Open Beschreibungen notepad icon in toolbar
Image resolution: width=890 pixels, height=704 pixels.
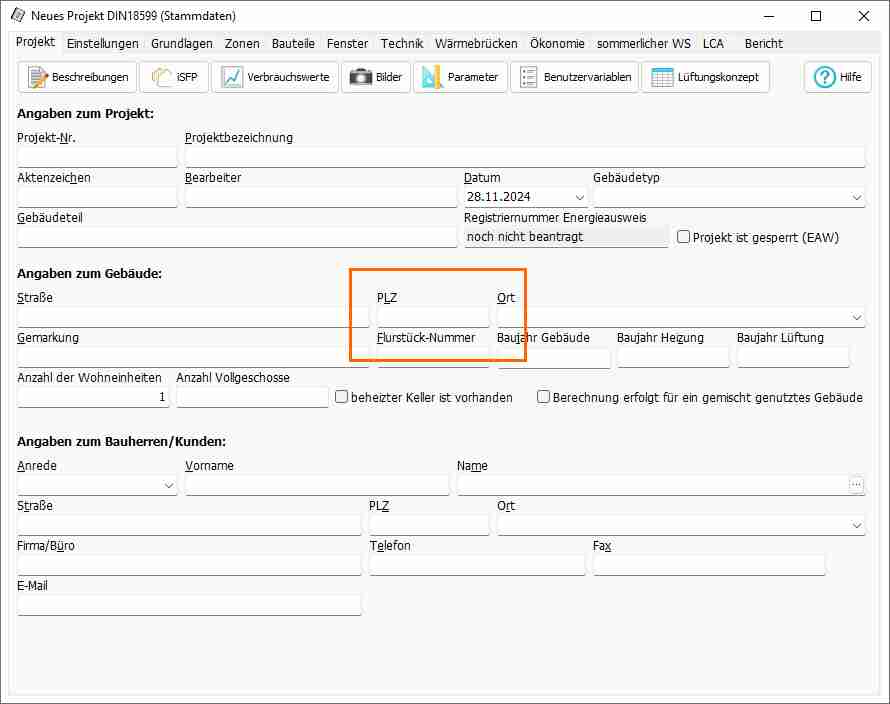click(38, 77)
